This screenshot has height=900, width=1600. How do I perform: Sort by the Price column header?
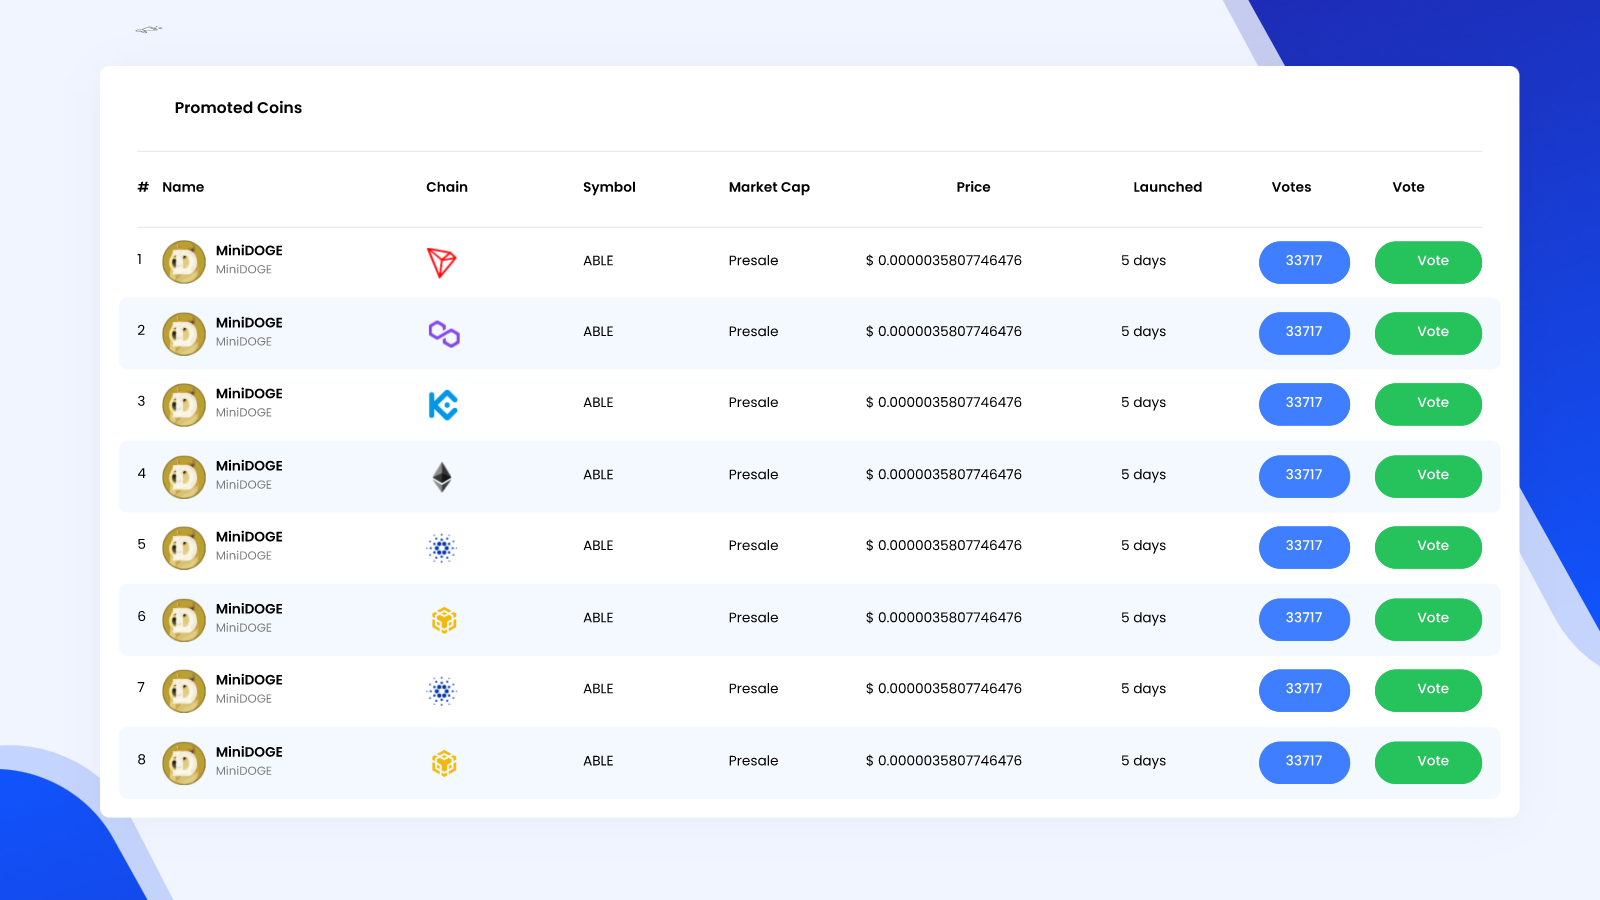(973, 187)
